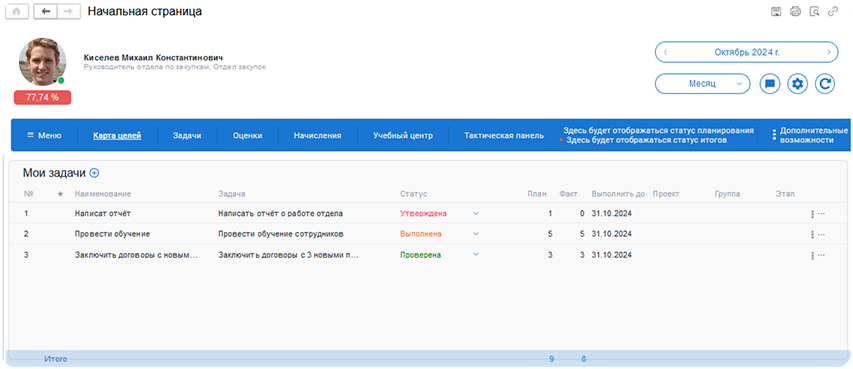Click the Октябрь 2024 г. period button

747,52
